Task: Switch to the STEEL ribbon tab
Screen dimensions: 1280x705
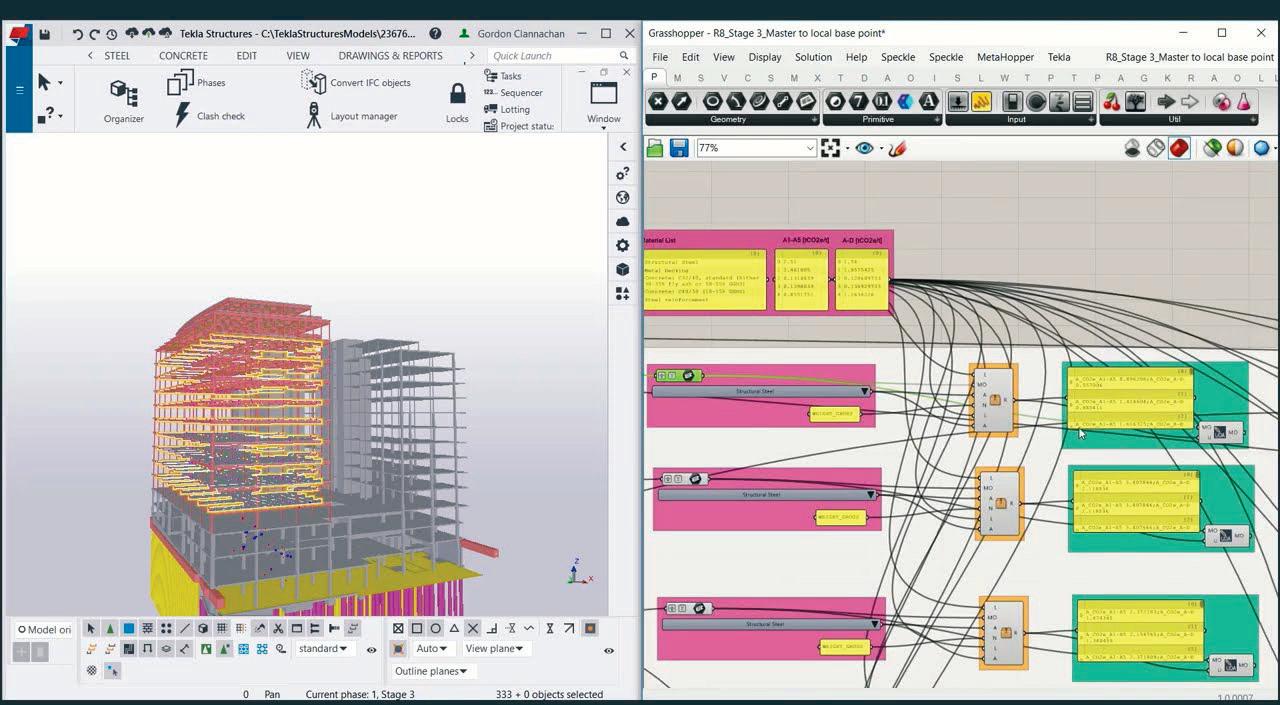Action: pyautogui.click(x=117, y=56)
